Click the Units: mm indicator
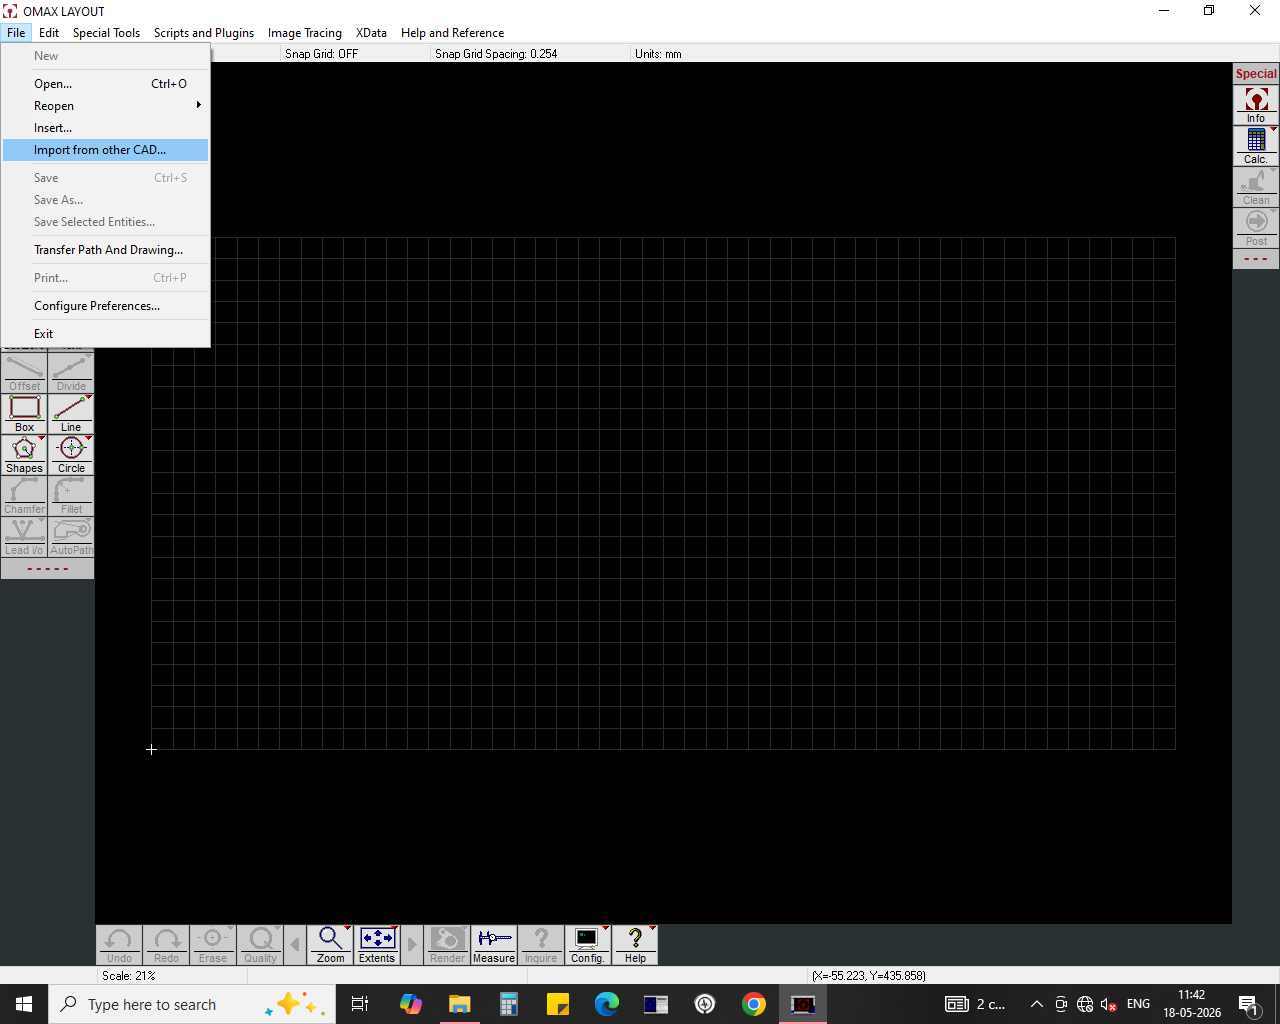 click(658, 54)
